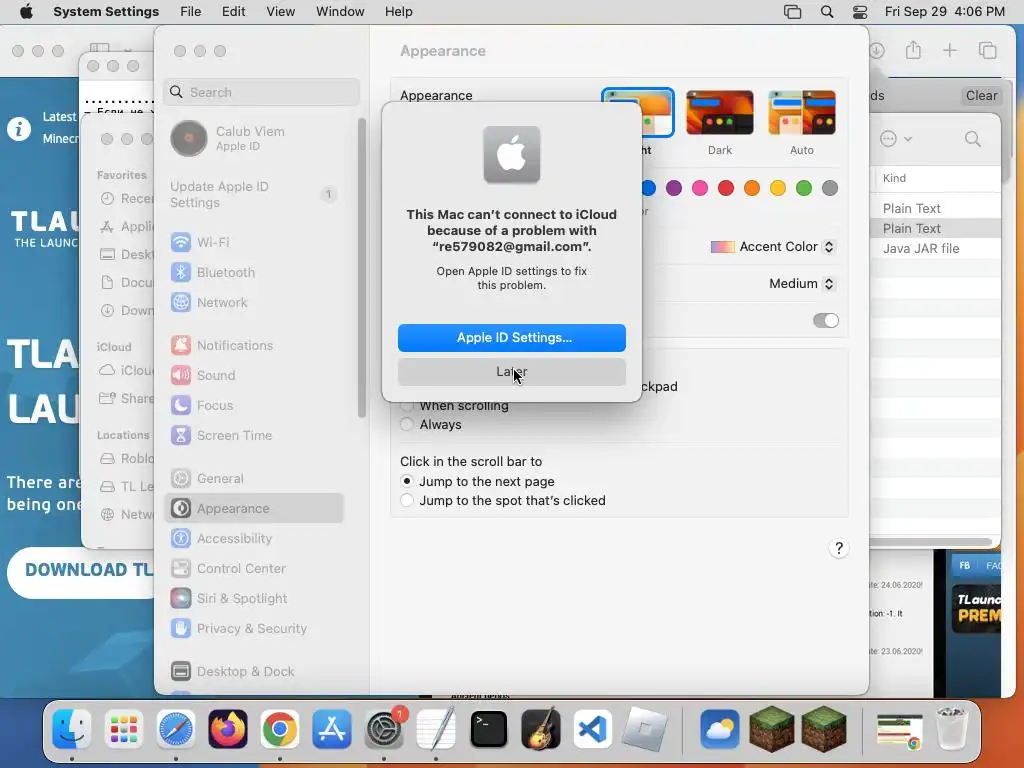Click Calub Viem Apple ID avatar

189,138
